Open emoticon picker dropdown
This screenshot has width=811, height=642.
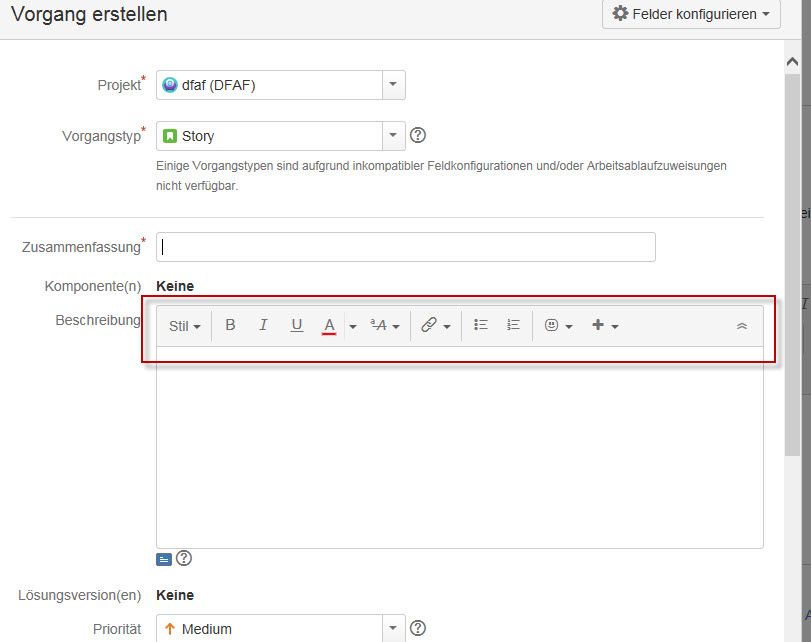click(x=558, y=325)
